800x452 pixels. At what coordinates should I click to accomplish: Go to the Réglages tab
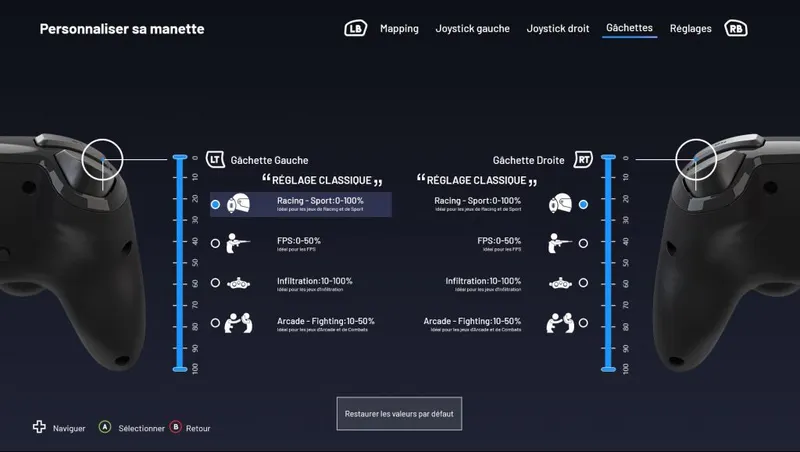tap(690, 29)
